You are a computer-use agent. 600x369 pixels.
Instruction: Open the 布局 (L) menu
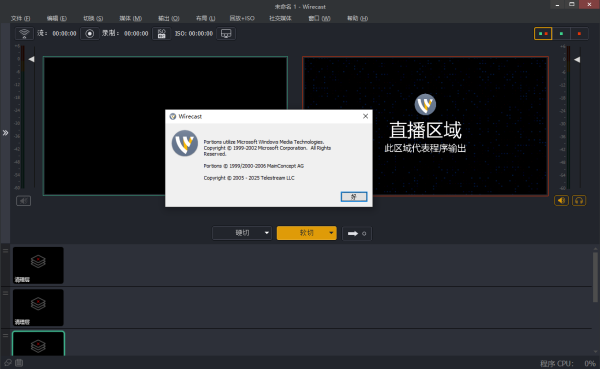pos(205,18)
